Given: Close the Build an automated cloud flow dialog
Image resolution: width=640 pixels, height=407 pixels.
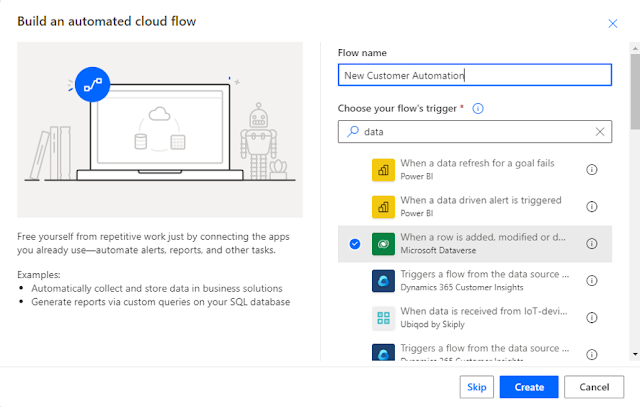Looking at the screenshot, I should pos(613,22).
